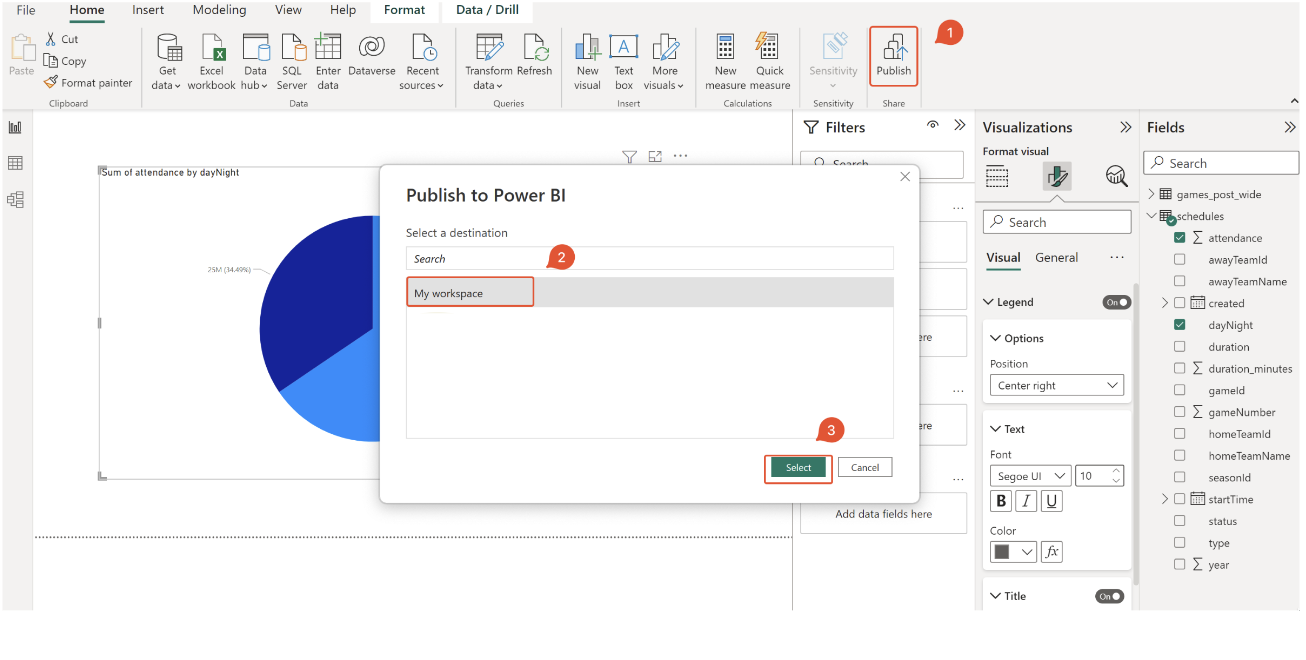This screenshot has width=1306, height=660.
Task: Toggle the Title On switch
Action: pos(1110,596)
